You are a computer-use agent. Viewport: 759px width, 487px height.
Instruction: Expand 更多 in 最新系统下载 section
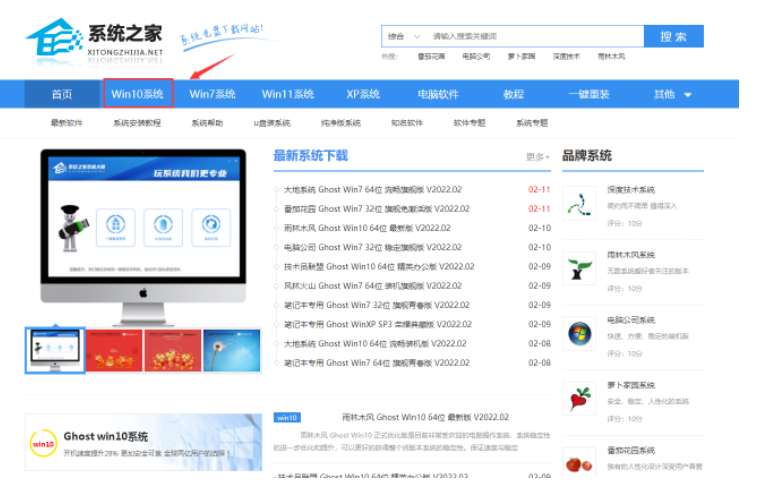[537, 157]
